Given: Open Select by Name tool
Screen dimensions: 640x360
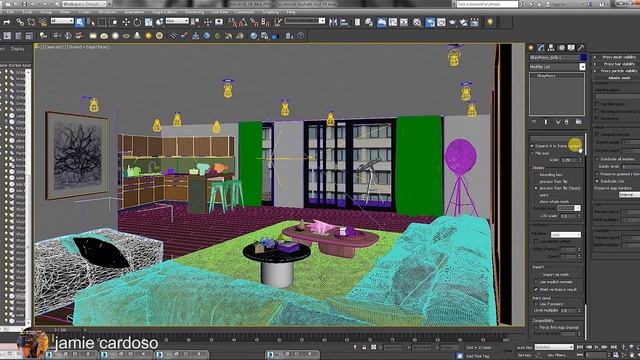Looking at the screenshot, I should click(91, 22).
